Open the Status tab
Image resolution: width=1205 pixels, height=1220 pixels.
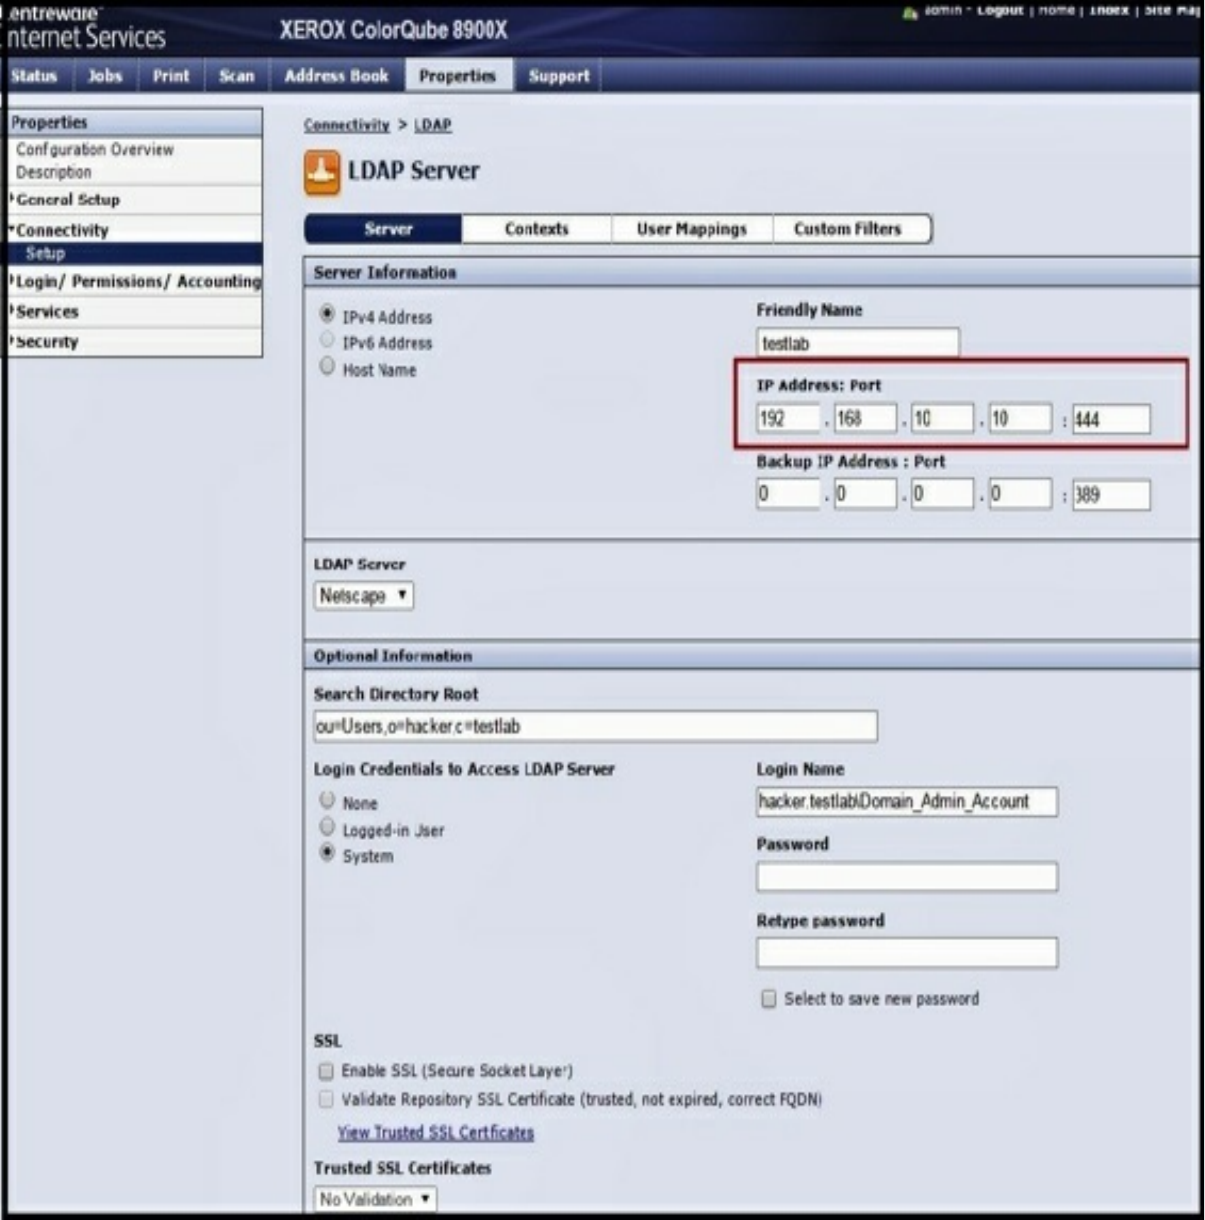point(35,76)
